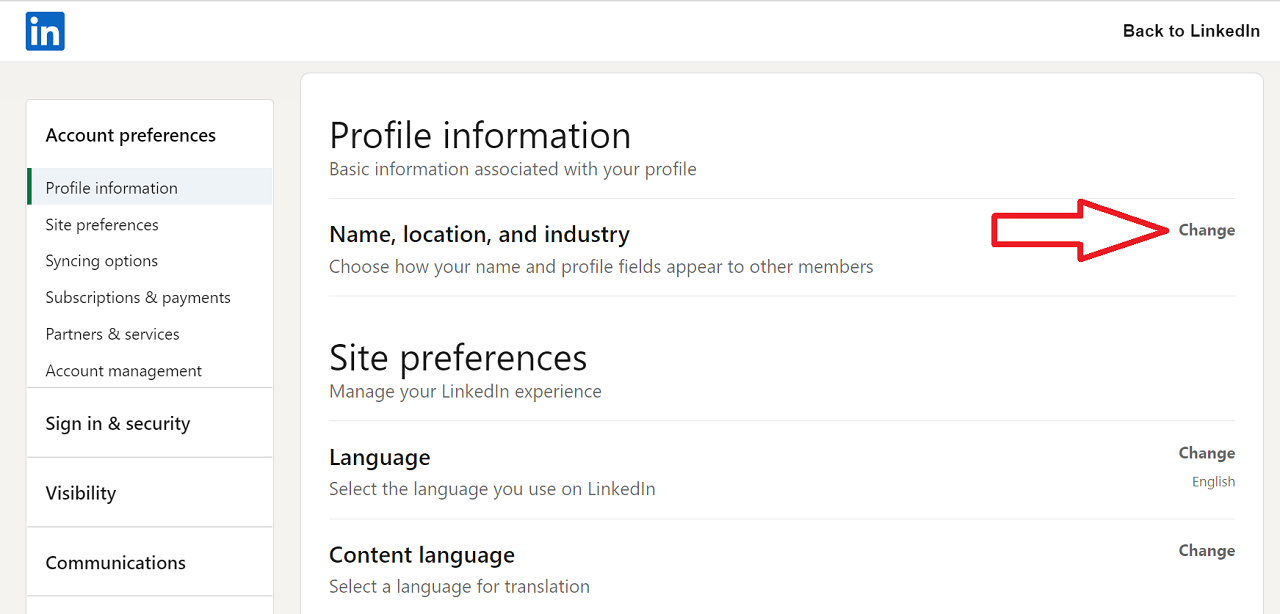The image size is (1280, 614).
Task: Click Change next to Content language
Action: [x=1206, y=551]
